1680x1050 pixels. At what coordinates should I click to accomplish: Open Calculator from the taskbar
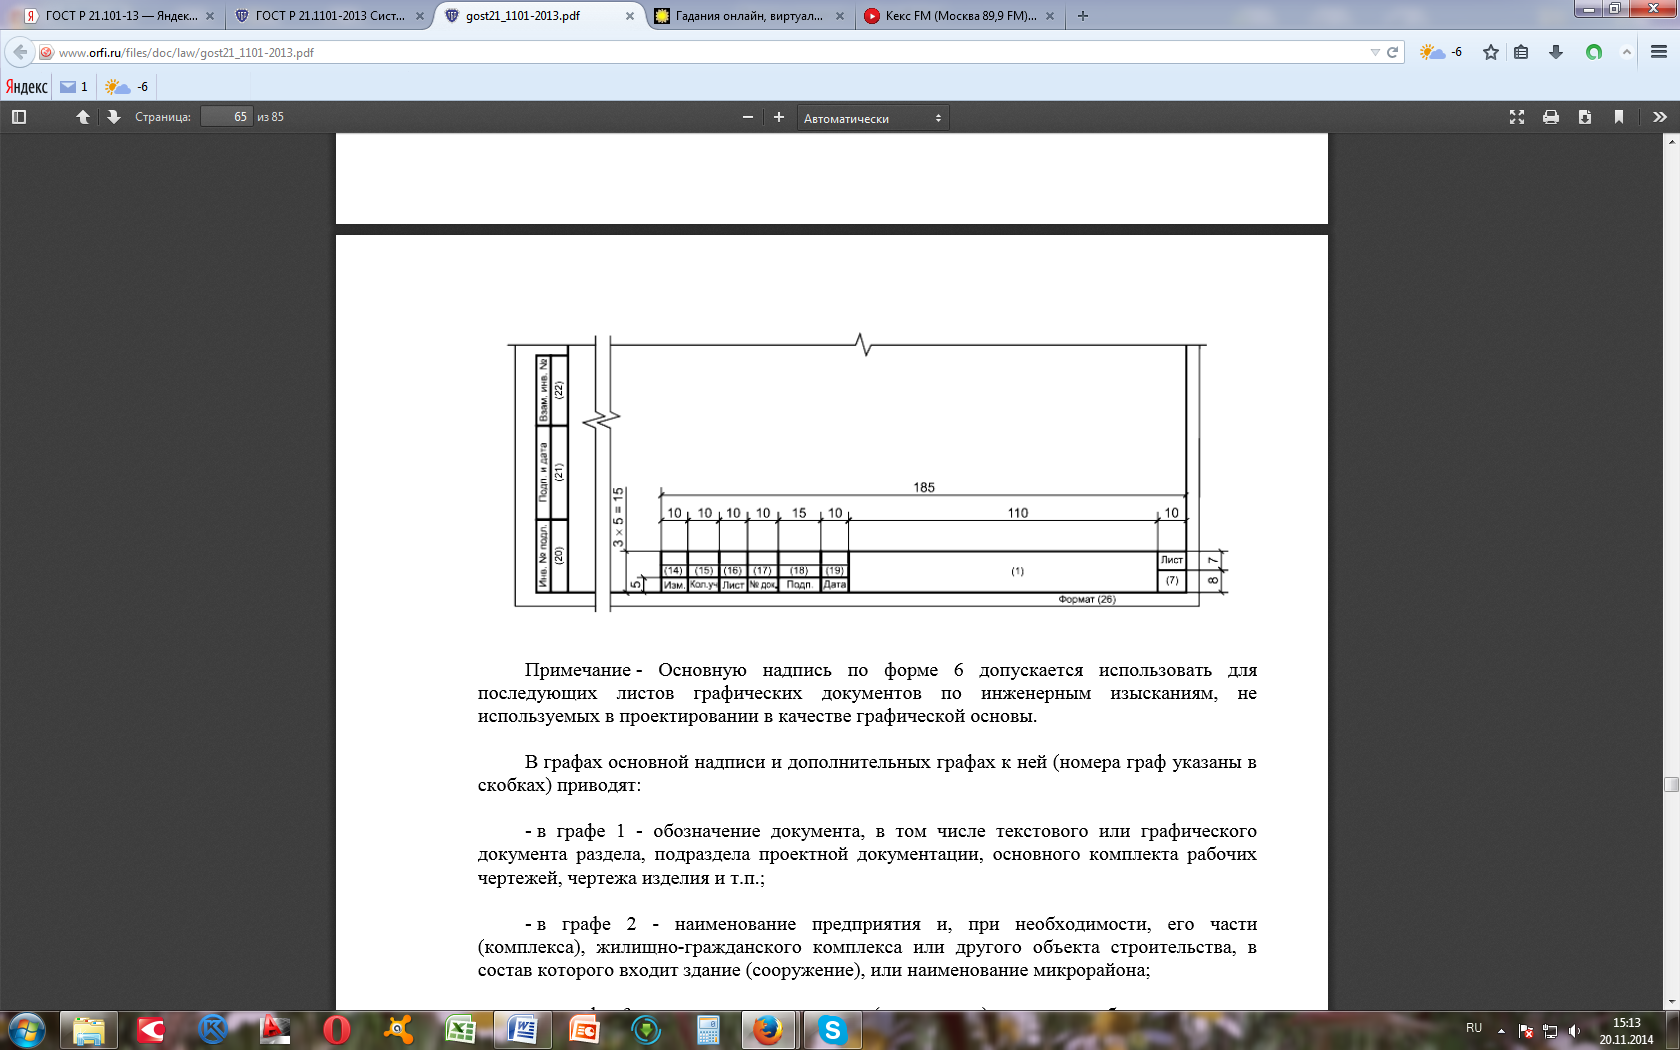pos(708,1030)
